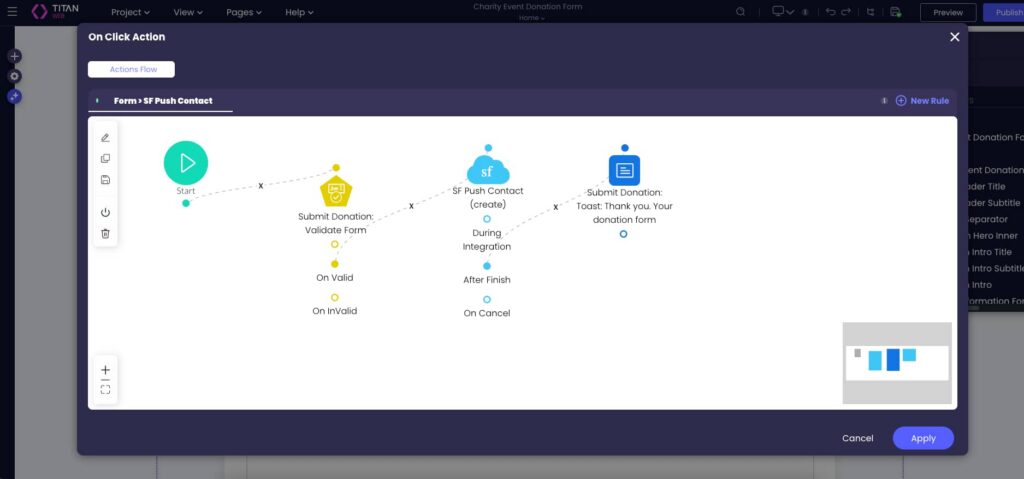Click the Titan Web logo

click(x=55, y=12)
